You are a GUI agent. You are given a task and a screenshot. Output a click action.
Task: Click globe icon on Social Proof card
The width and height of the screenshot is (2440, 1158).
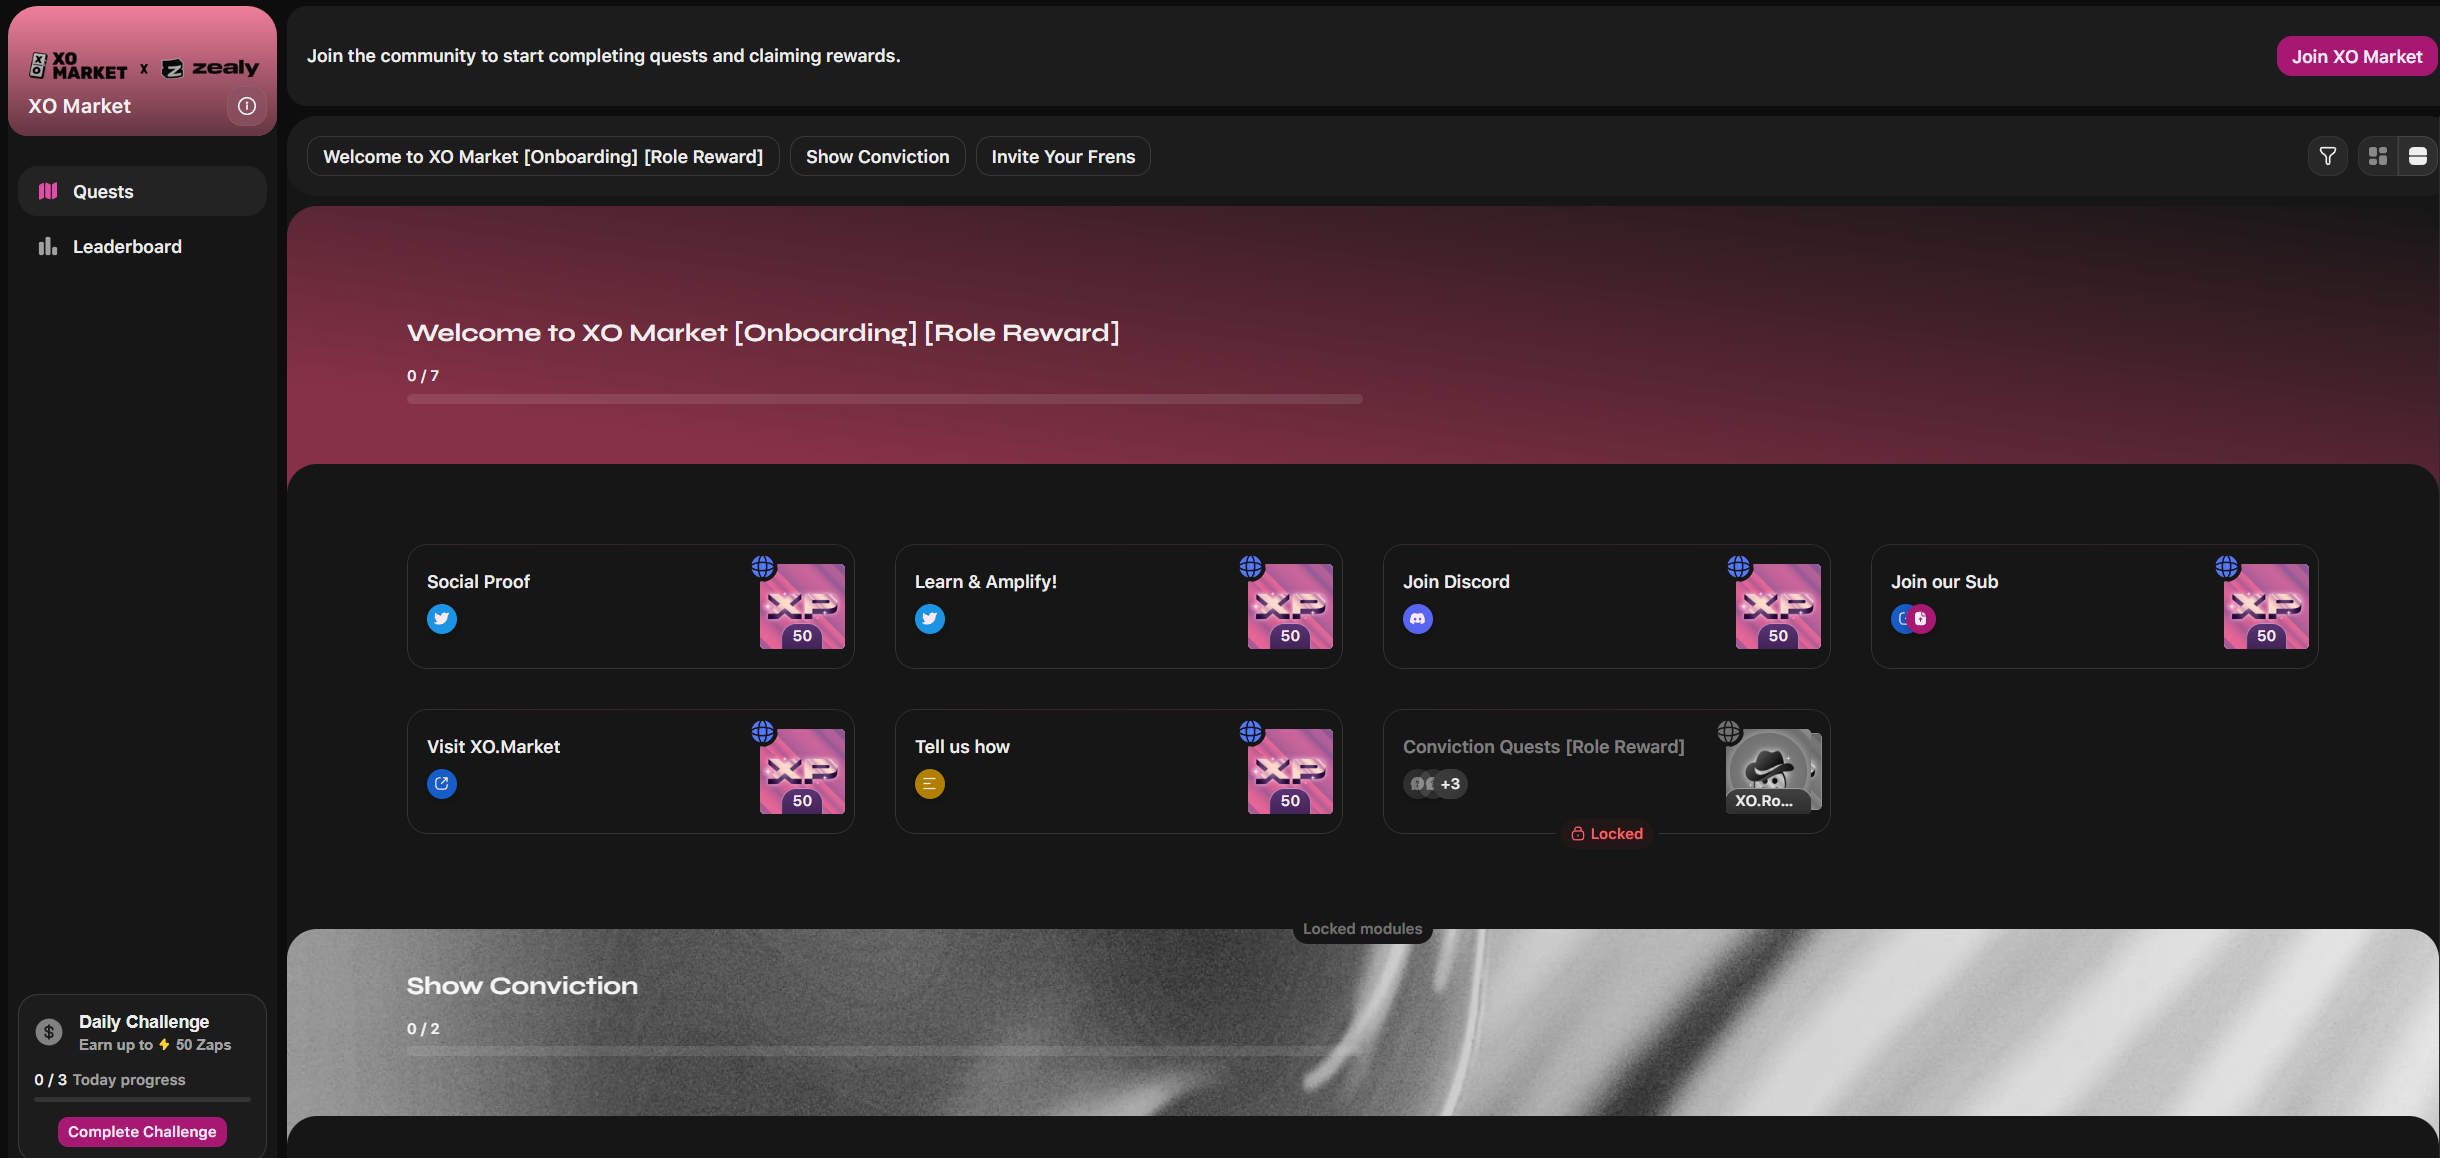[763, 567]
